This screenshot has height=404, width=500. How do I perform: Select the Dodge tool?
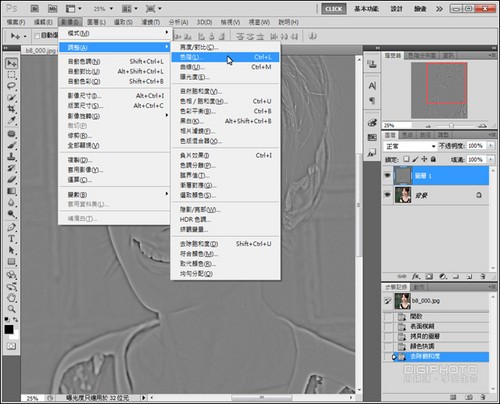[x=12, y=214]
